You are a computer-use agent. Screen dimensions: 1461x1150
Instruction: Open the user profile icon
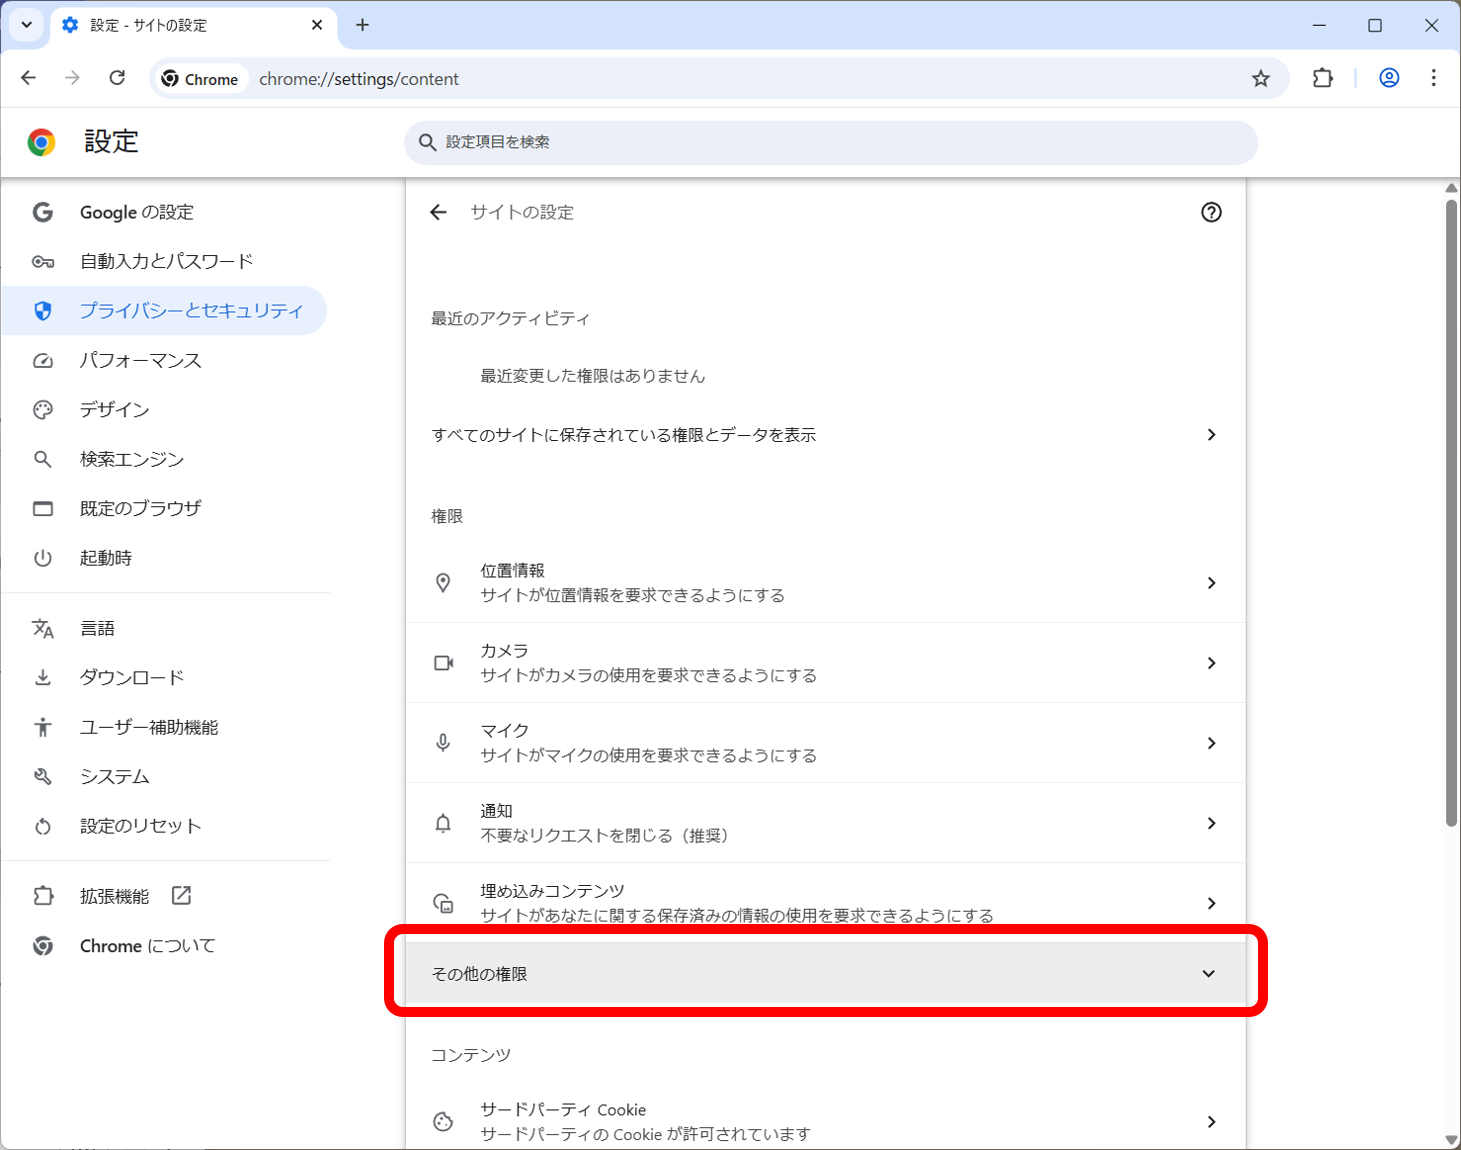1389,78
